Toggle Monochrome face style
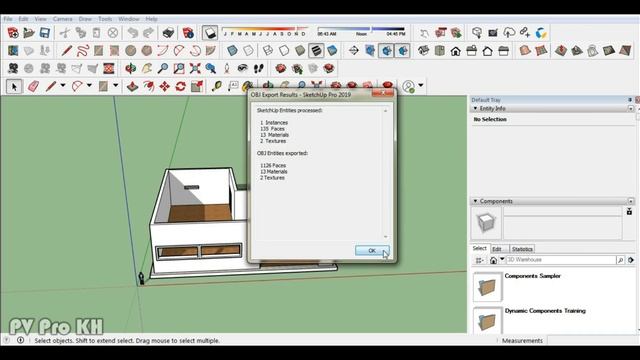640x360 pixels. point(332,51)
